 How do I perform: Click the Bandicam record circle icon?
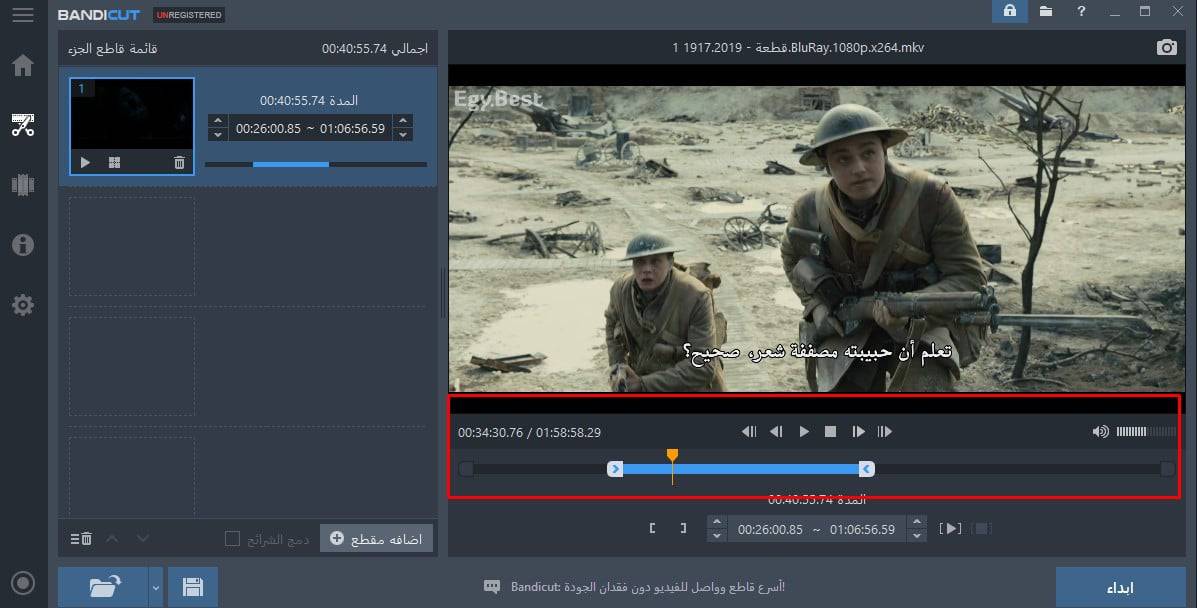point(23,583)
